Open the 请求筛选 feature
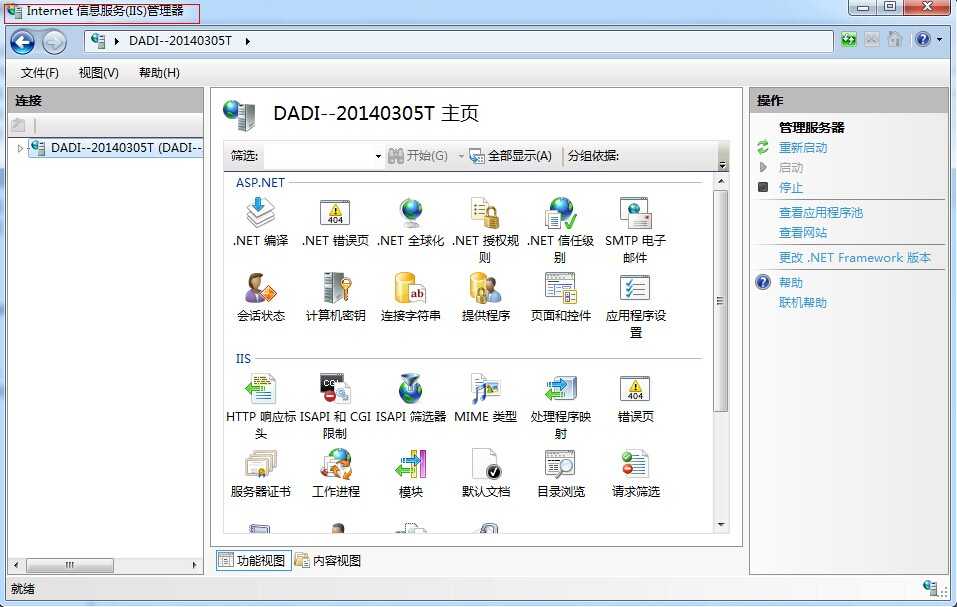The image size is (957, 607). coord(635,473)
